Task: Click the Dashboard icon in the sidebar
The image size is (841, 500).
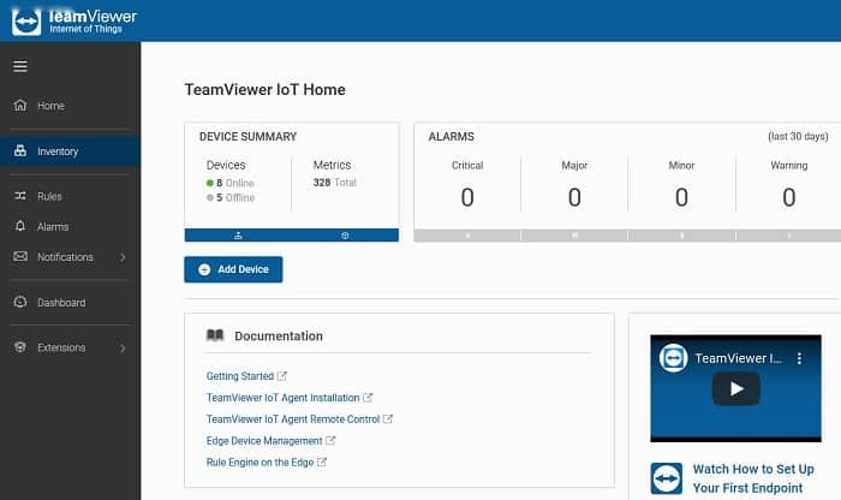Action: coord(20,302)
